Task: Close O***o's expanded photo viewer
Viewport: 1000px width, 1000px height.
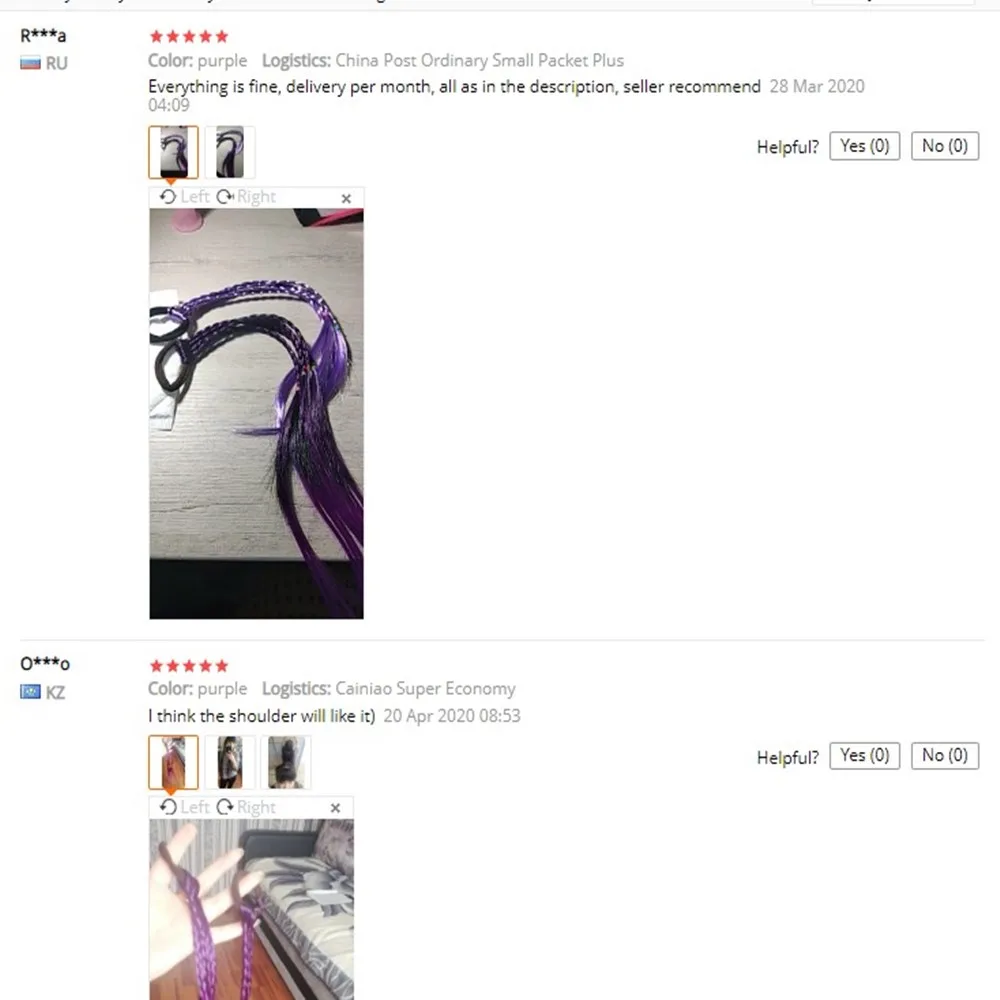Action: [x=335, y=808]
